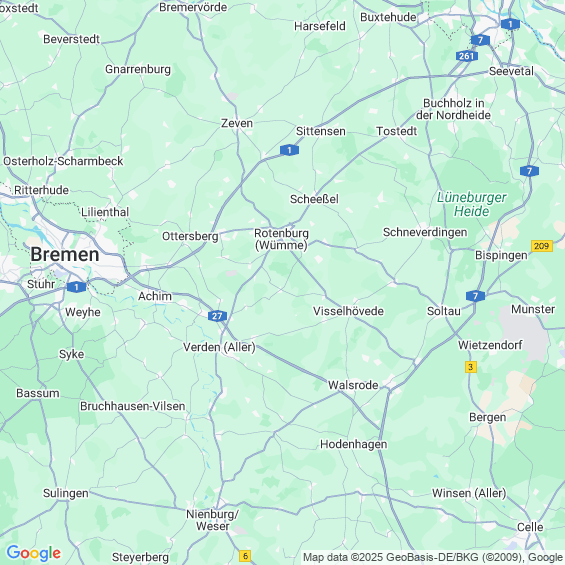This screenshot has width=565, height=565.
Task: Open the Map data copyright link
Action: 432,557
